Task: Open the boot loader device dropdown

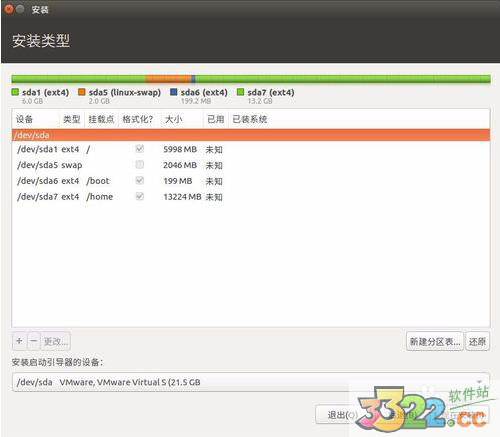Action: pos(251,382)
